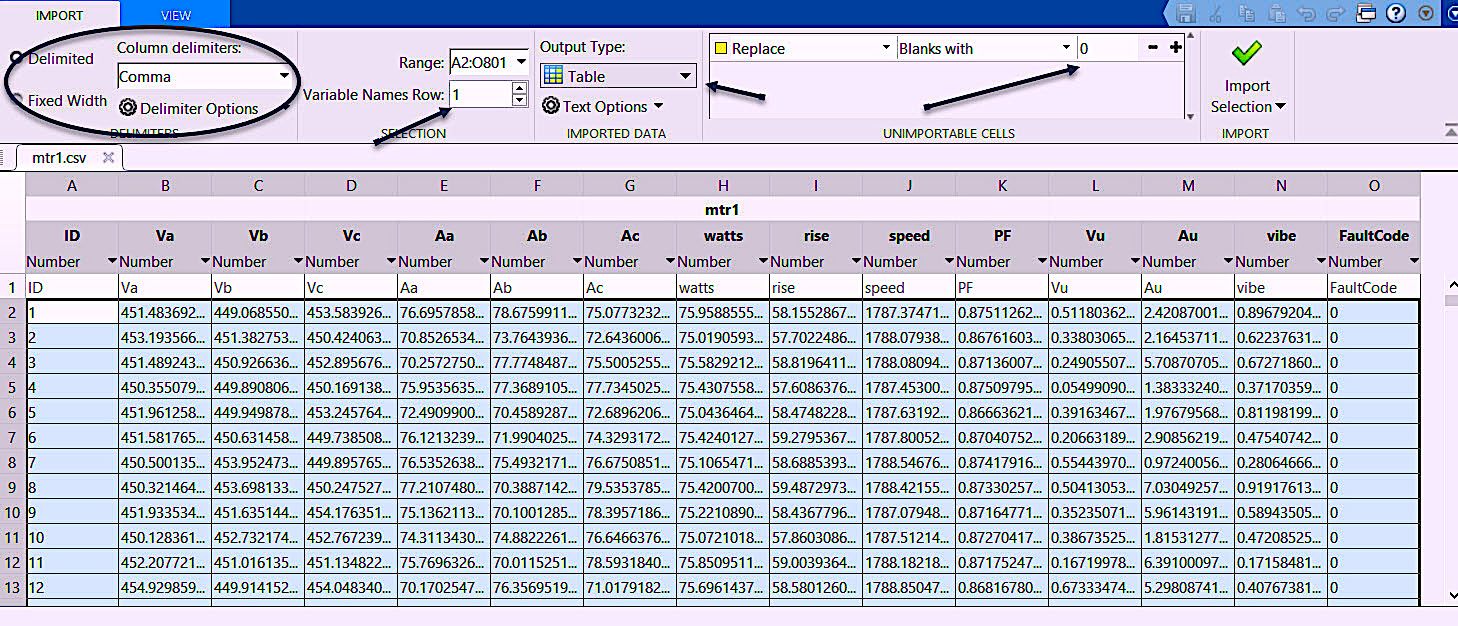Click the Switch Windows icon
The width and height of the screenshot is (1458, 626).
(1367, 13)
